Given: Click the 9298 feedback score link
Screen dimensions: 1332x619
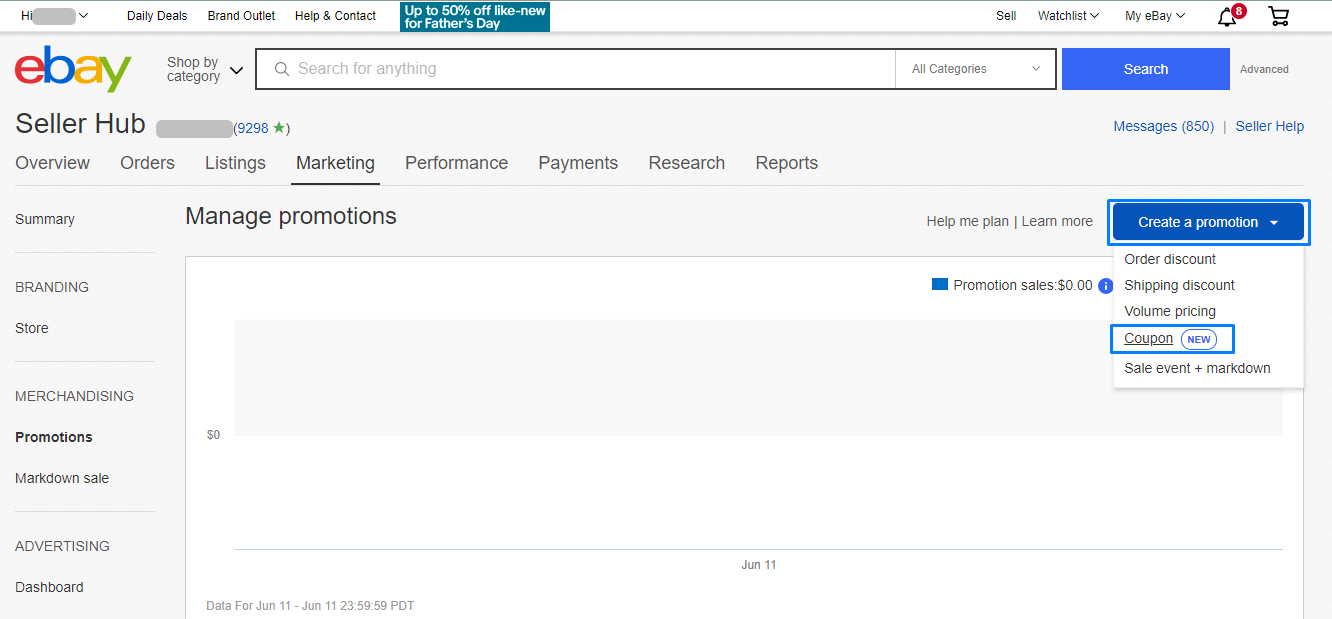Looking at the screenshot, I should pos(252,128).
